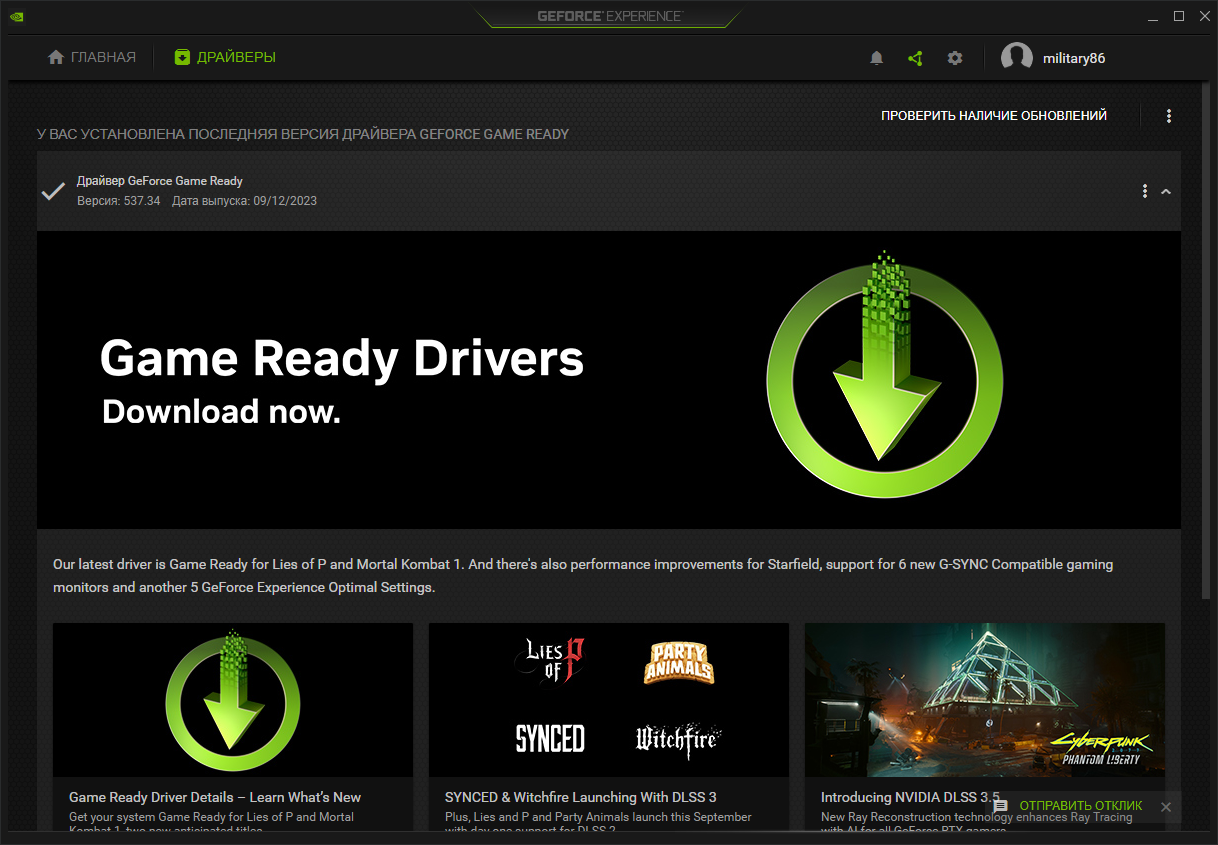Screen dimensions: 1218x845
Task: Open the military86 account name
Action: pos(1074,58)
